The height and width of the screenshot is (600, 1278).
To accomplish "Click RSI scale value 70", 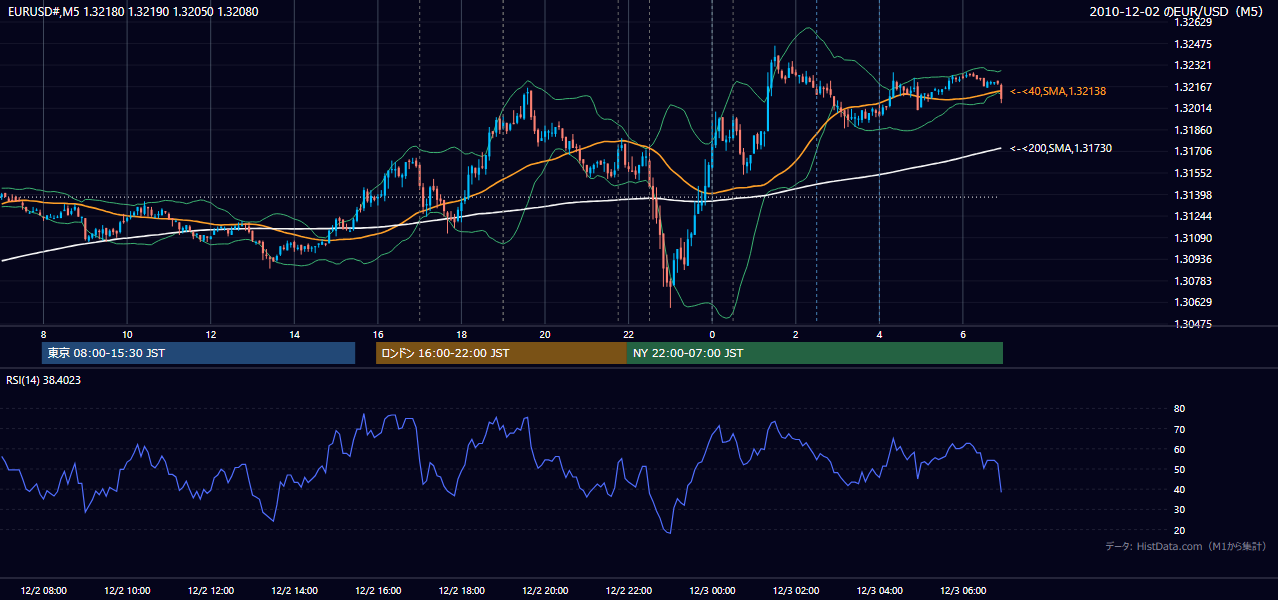I will [1179, 429].
